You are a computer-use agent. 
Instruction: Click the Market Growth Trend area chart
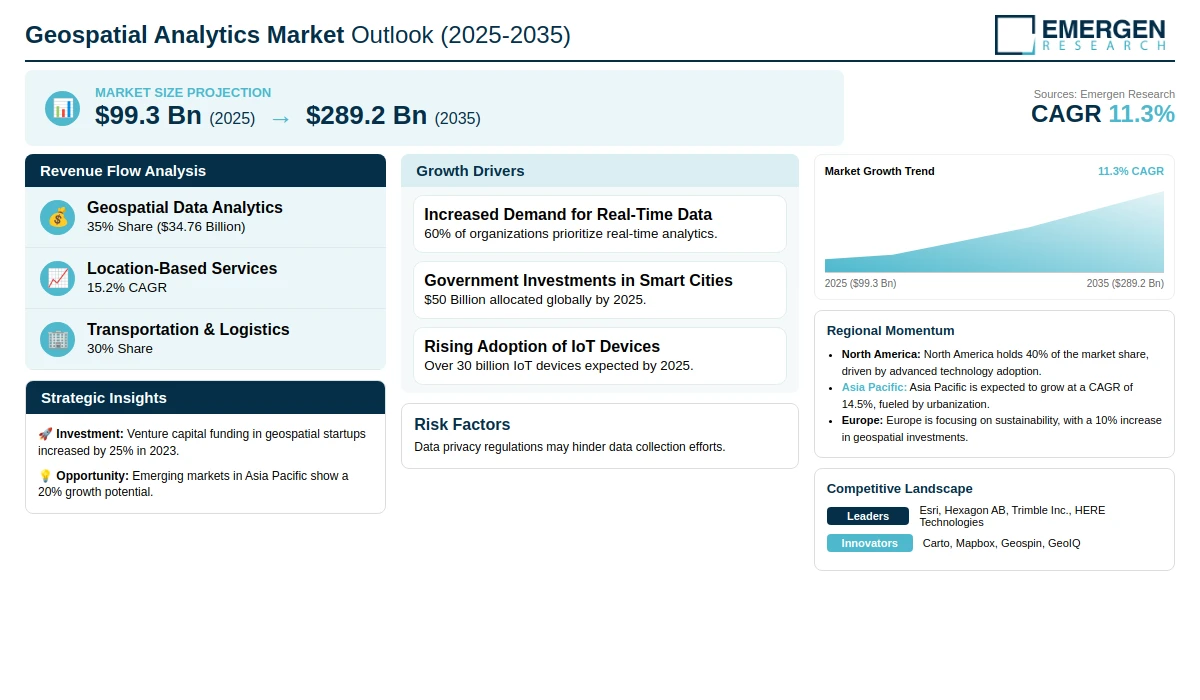(x=994, y=232)
